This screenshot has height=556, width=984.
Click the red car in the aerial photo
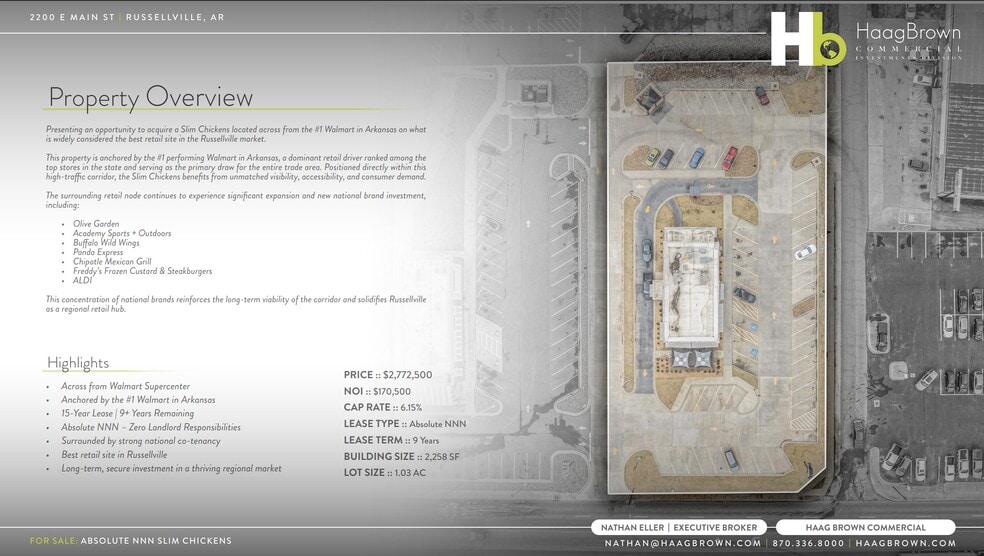[730, 157]
